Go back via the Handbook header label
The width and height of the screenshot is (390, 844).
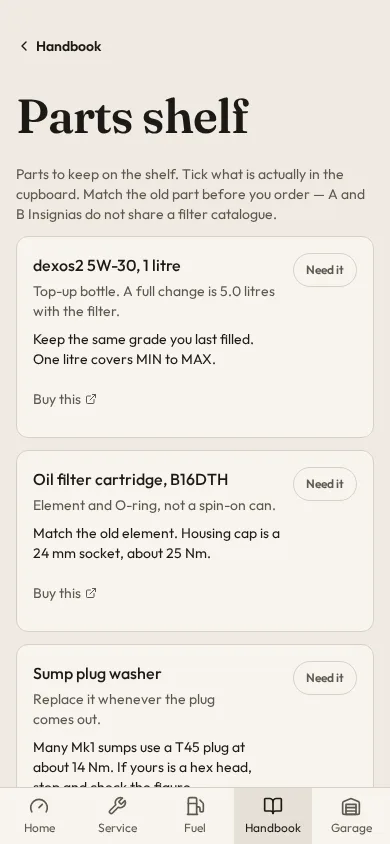tap(68, 46)
